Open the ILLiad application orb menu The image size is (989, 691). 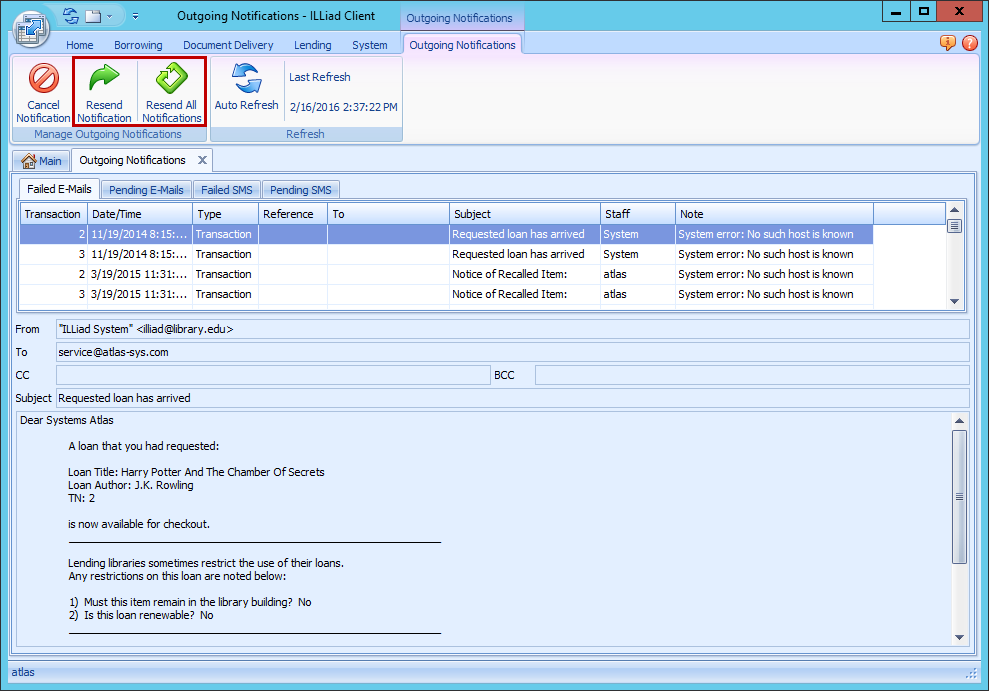pyautogui.click(x=31, y=26)
